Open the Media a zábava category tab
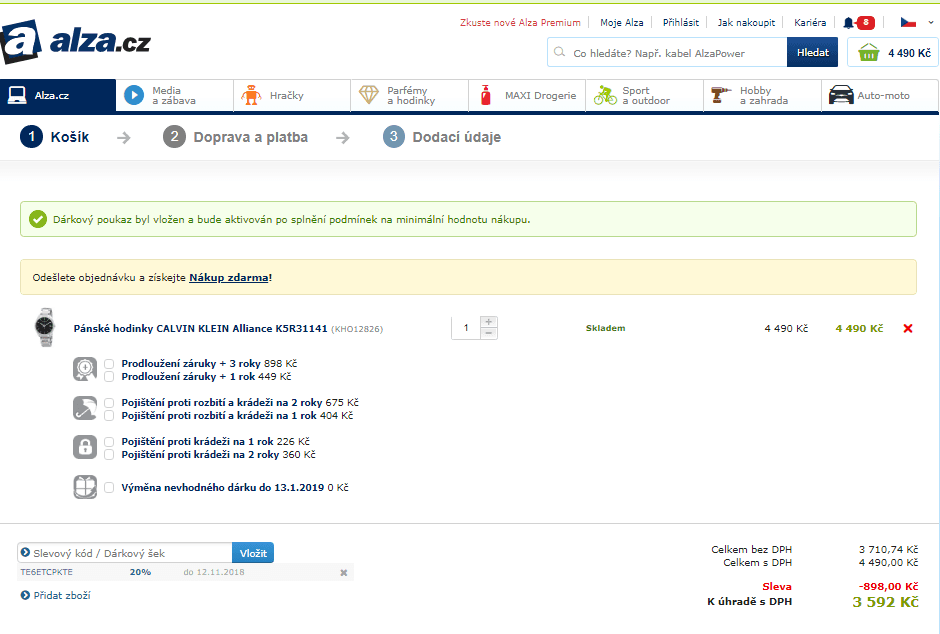Screen dimensions: 940x634 point(173,96)
